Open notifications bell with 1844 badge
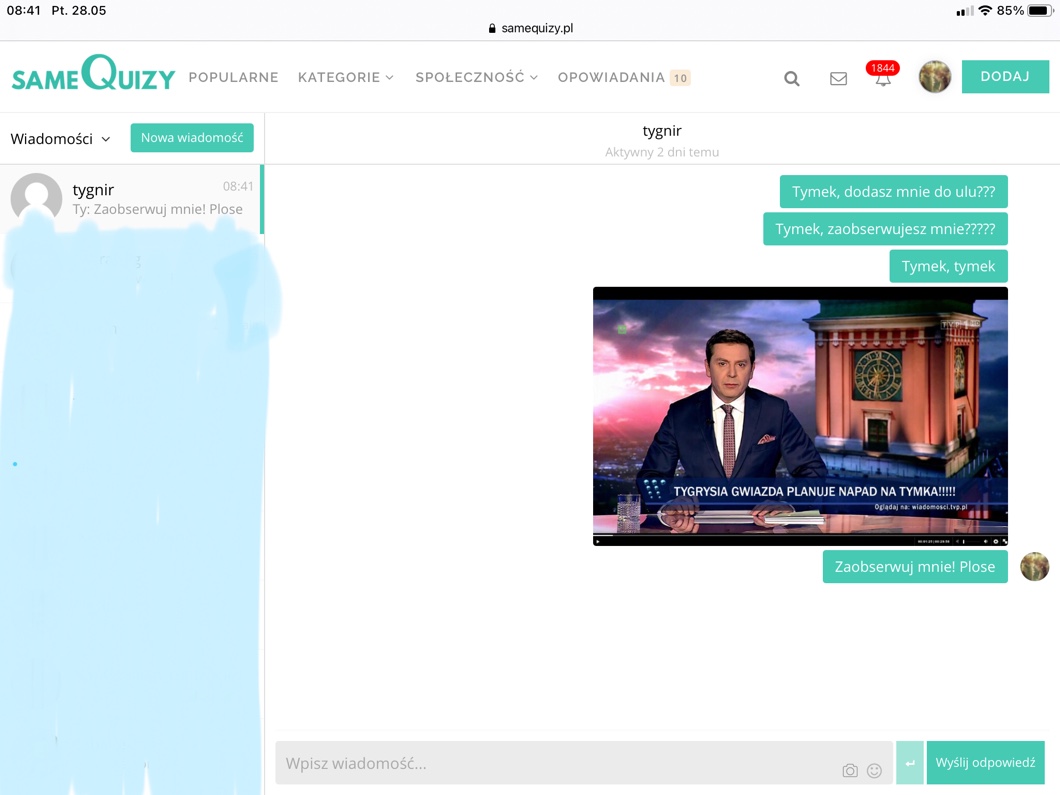Image resolution: width=1060 pixels, height=795 pixels. (882, 77)
